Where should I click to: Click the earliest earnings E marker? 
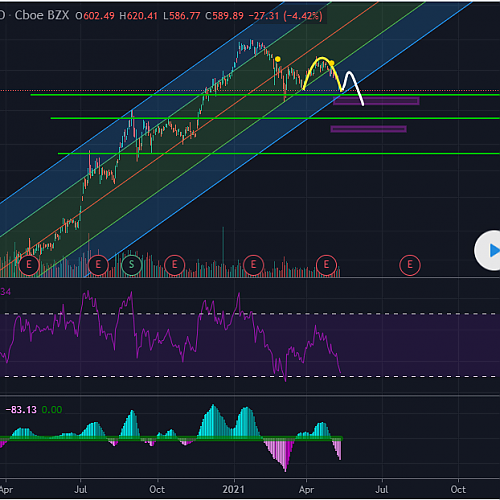pyautogui.click(x=29, y=265)
